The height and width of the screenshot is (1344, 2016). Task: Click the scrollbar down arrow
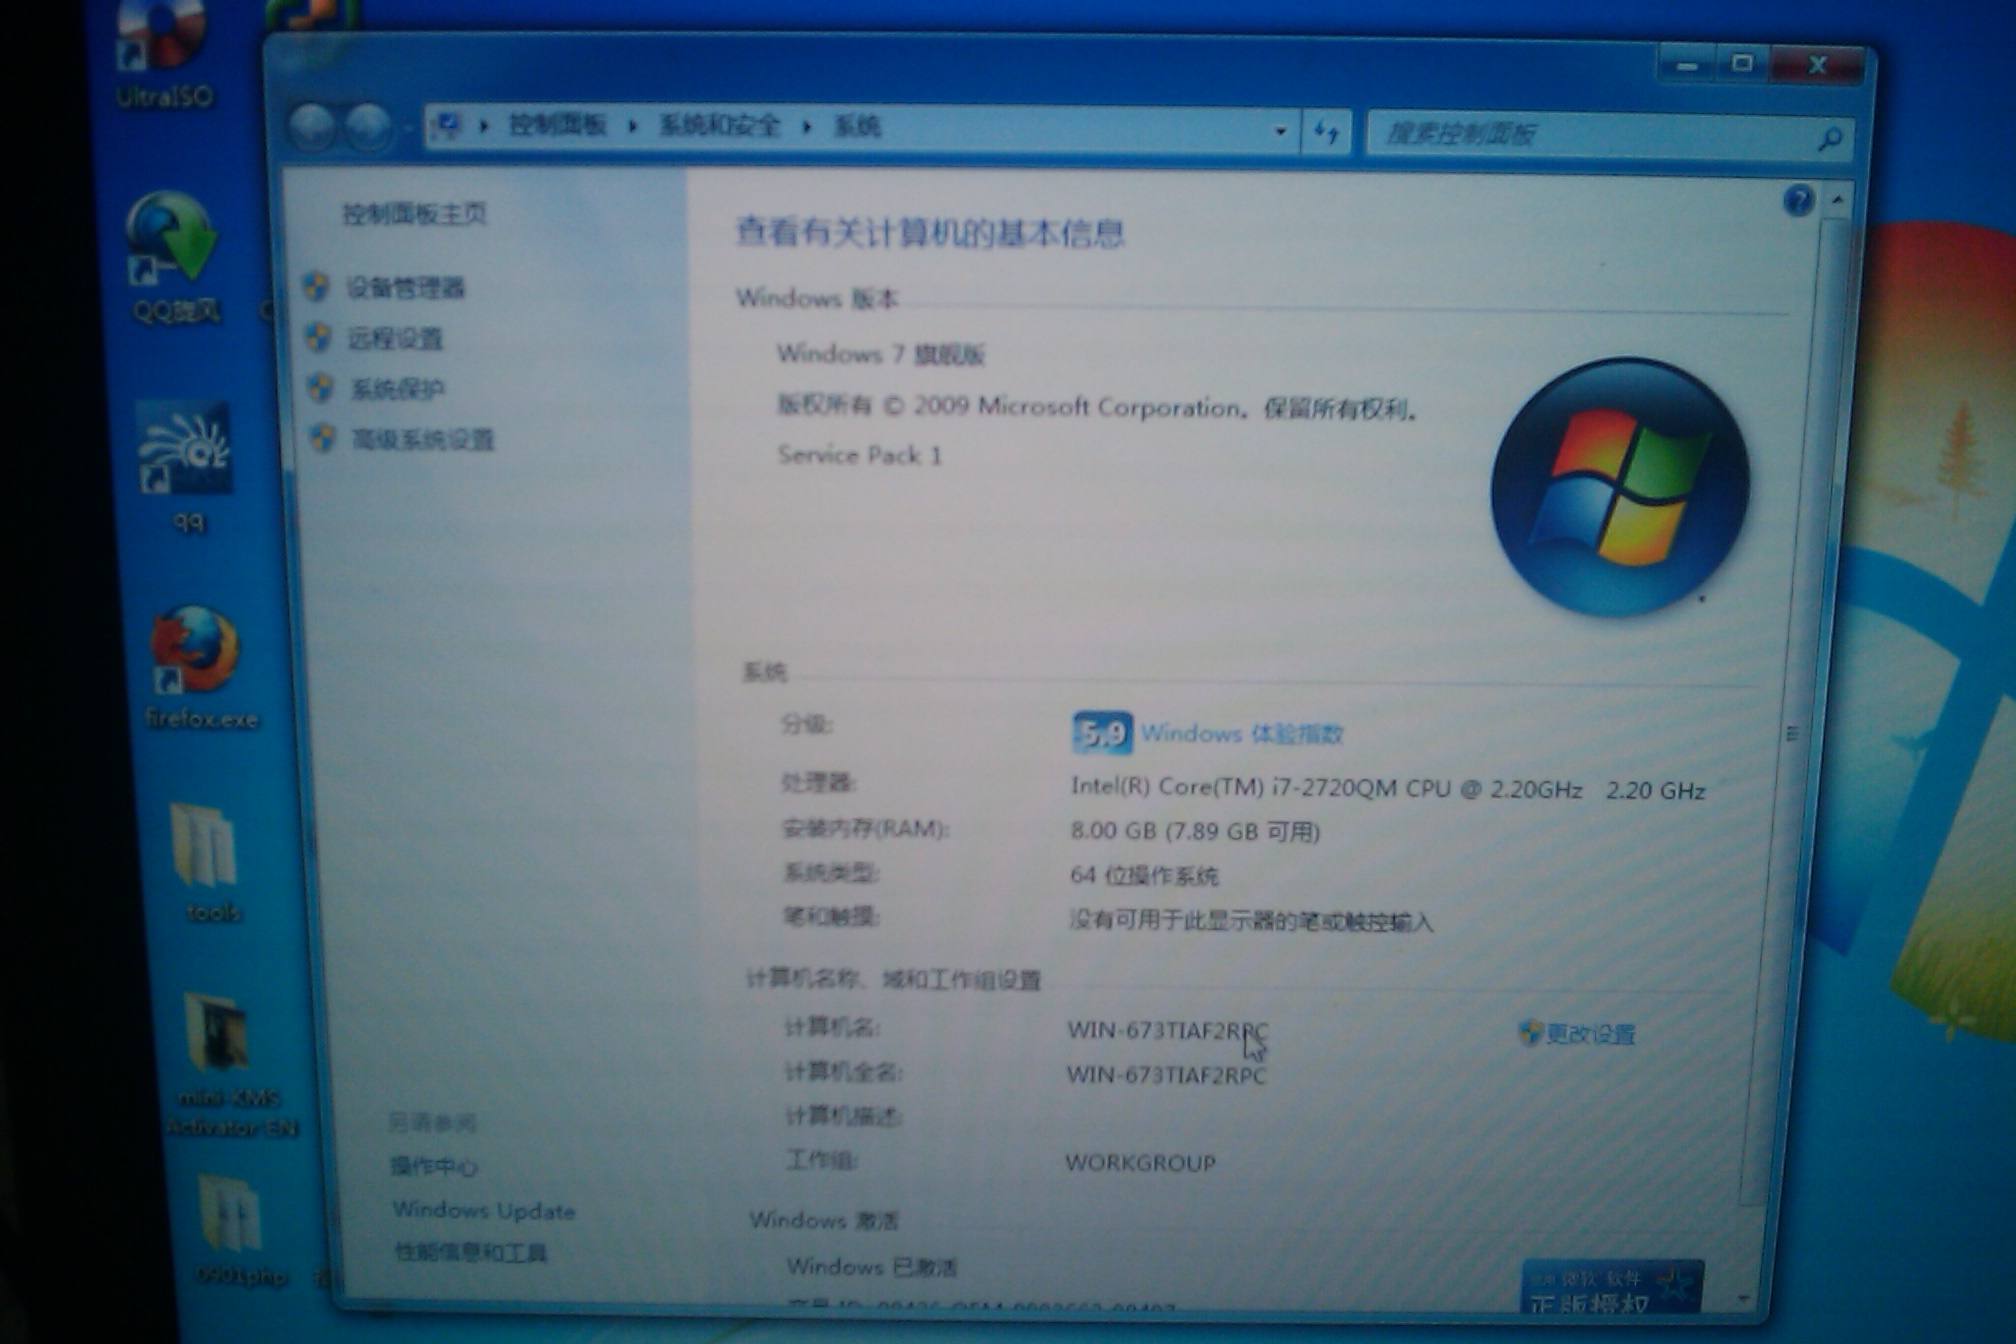point(1744,1299)
